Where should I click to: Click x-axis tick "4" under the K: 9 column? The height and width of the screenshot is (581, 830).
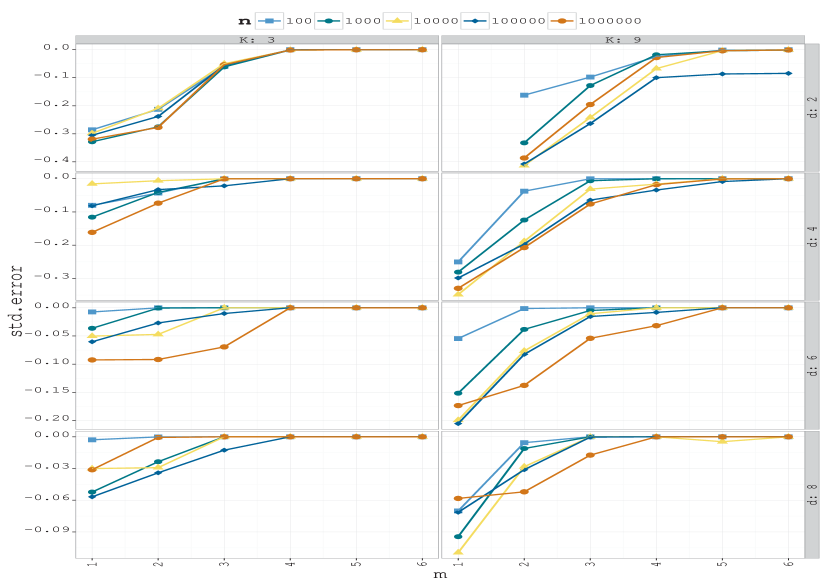656,564
